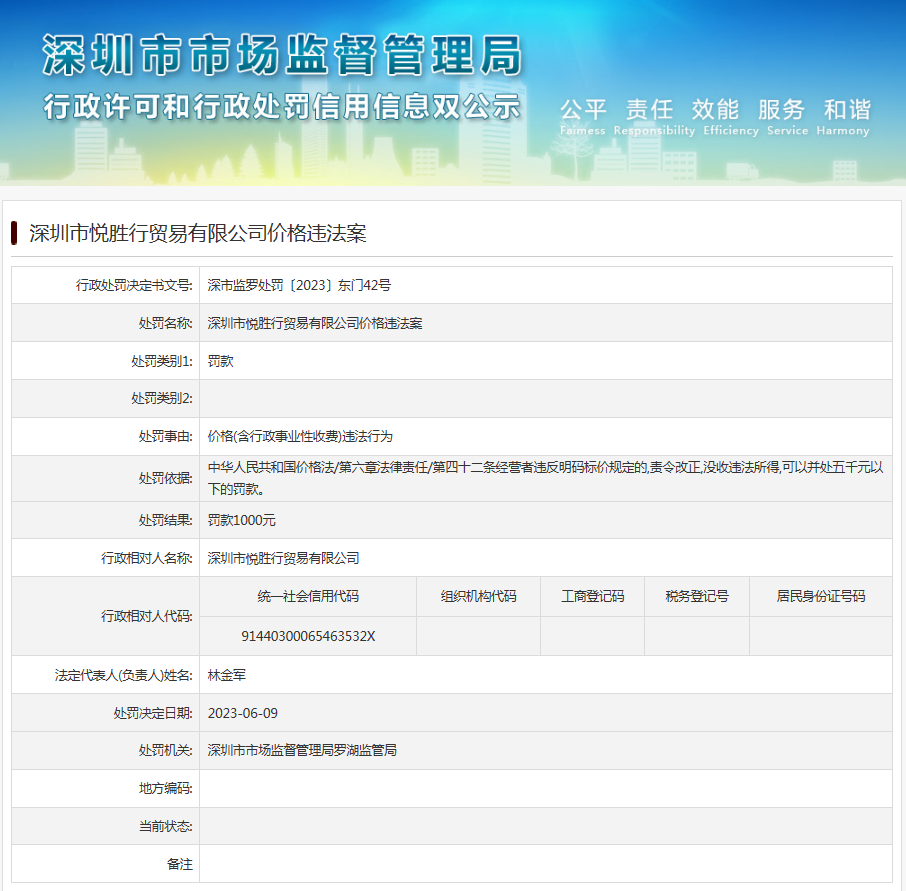Click the label 备注
Image resolution: width=906 pixels, height=891 pixels.
[179, 864]
